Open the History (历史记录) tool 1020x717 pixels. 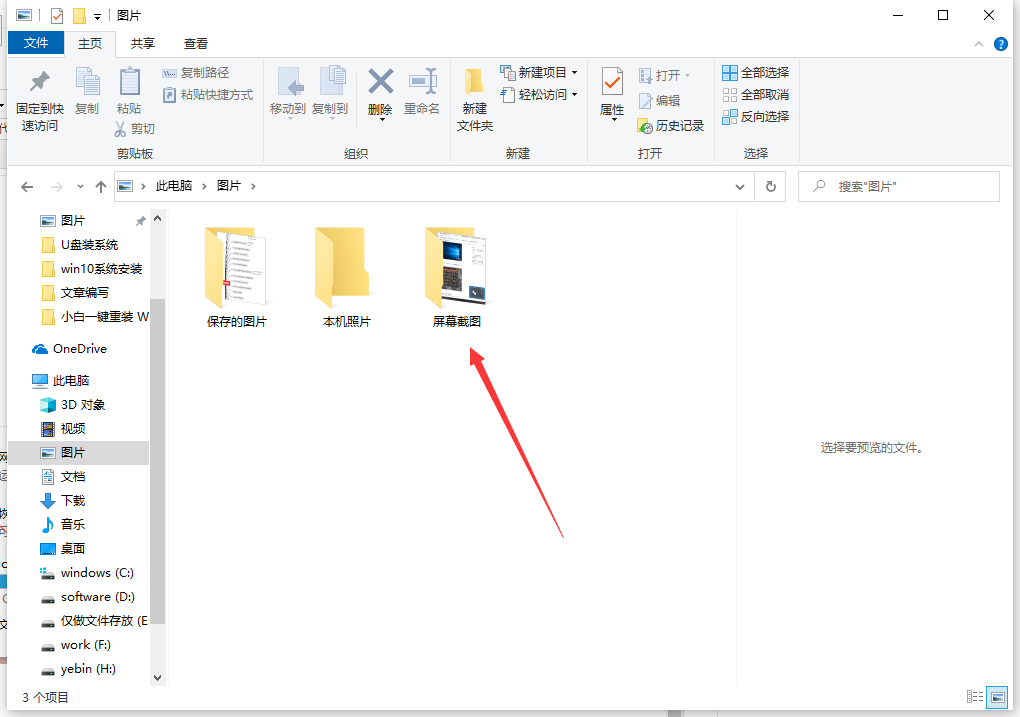coord(671,126)
